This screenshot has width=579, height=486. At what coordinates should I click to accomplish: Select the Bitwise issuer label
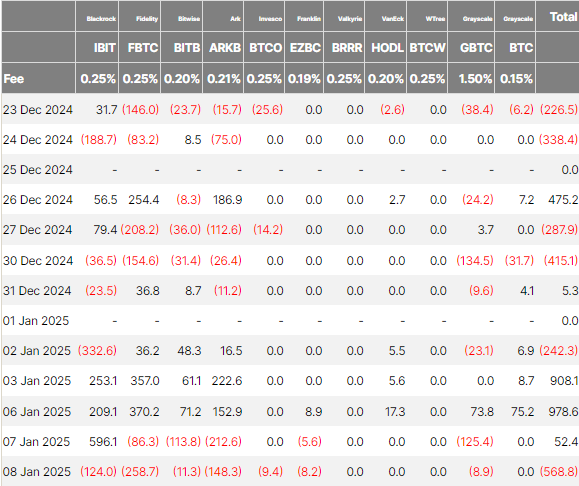coord(189,19)
